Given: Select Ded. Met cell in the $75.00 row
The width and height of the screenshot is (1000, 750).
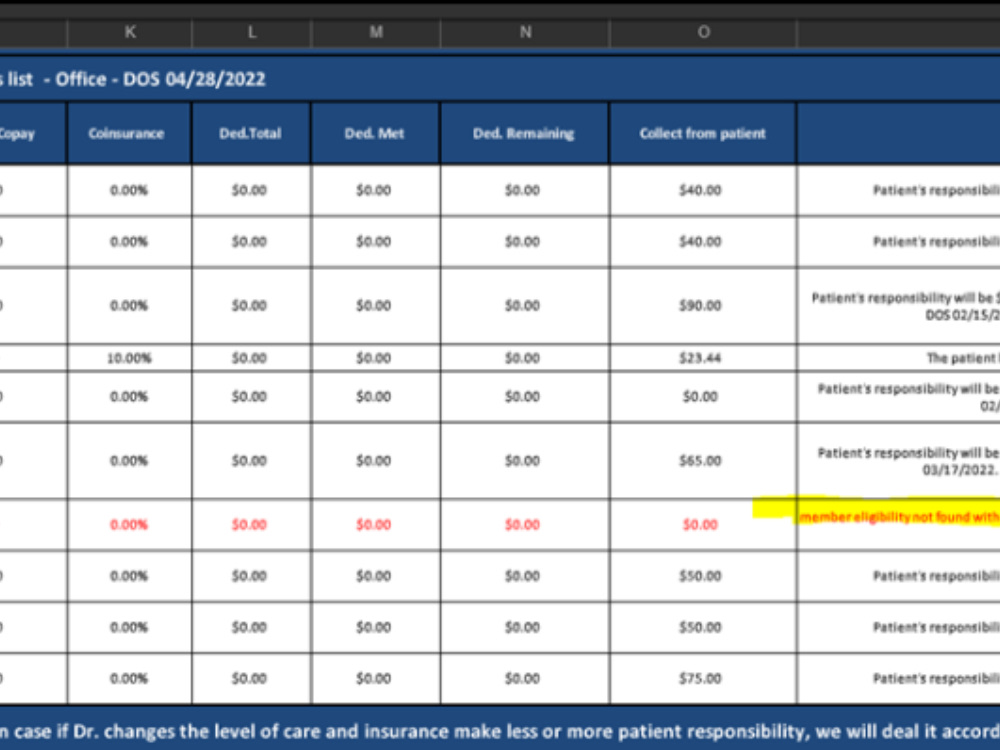Looking at the screenshot, I should point(376,679).
